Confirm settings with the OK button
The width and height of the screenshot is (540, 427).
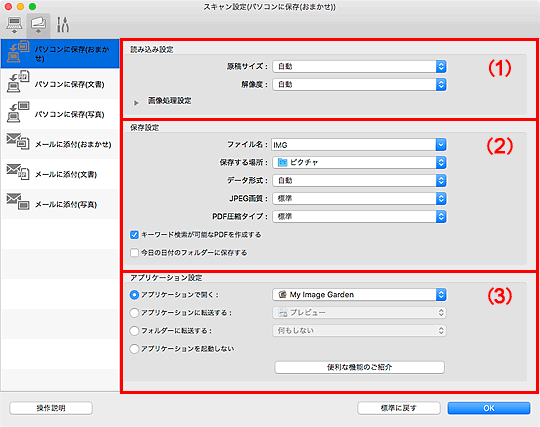click(489, 408)
